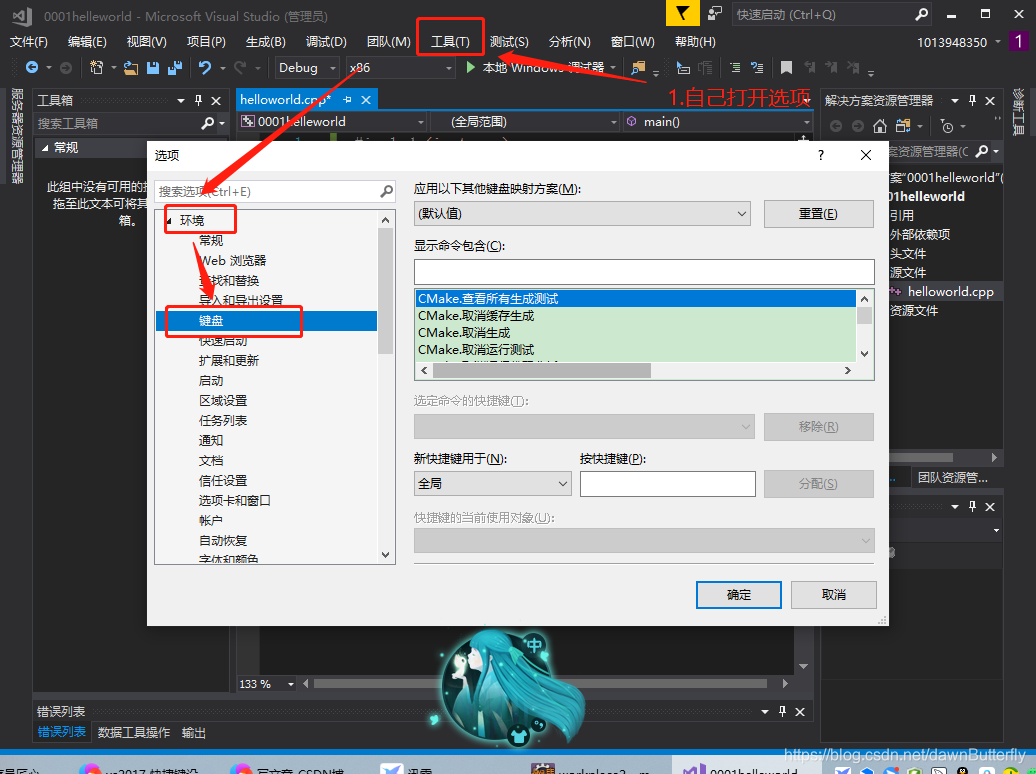Viewport: 1036px width, 774px height.
Task: Switch to the 输出 tab
Action: point(194,732)
